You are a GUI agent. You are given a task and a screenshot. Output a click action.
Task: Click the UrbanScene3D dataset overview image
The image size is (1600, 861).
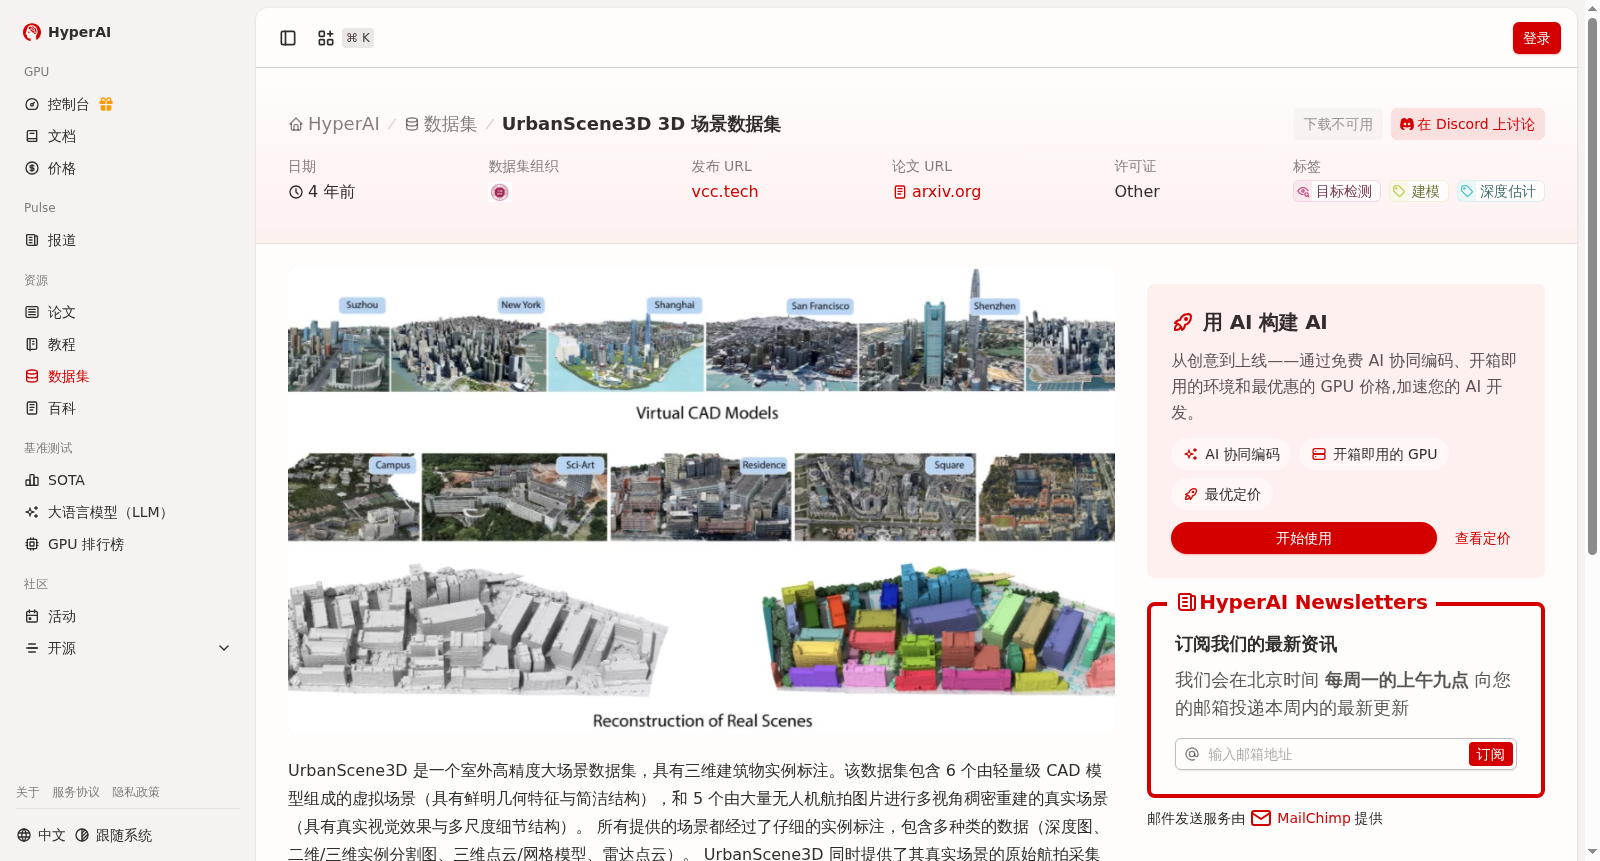pos(701,501)
